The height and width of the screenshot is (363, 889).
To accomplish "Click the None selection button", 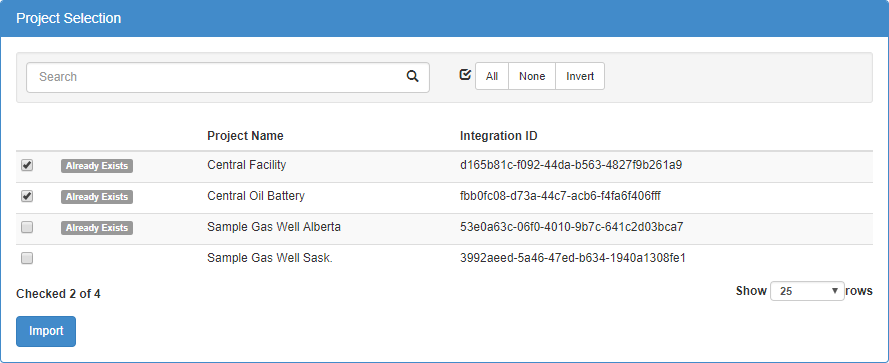I will click(x=532, y=76).
